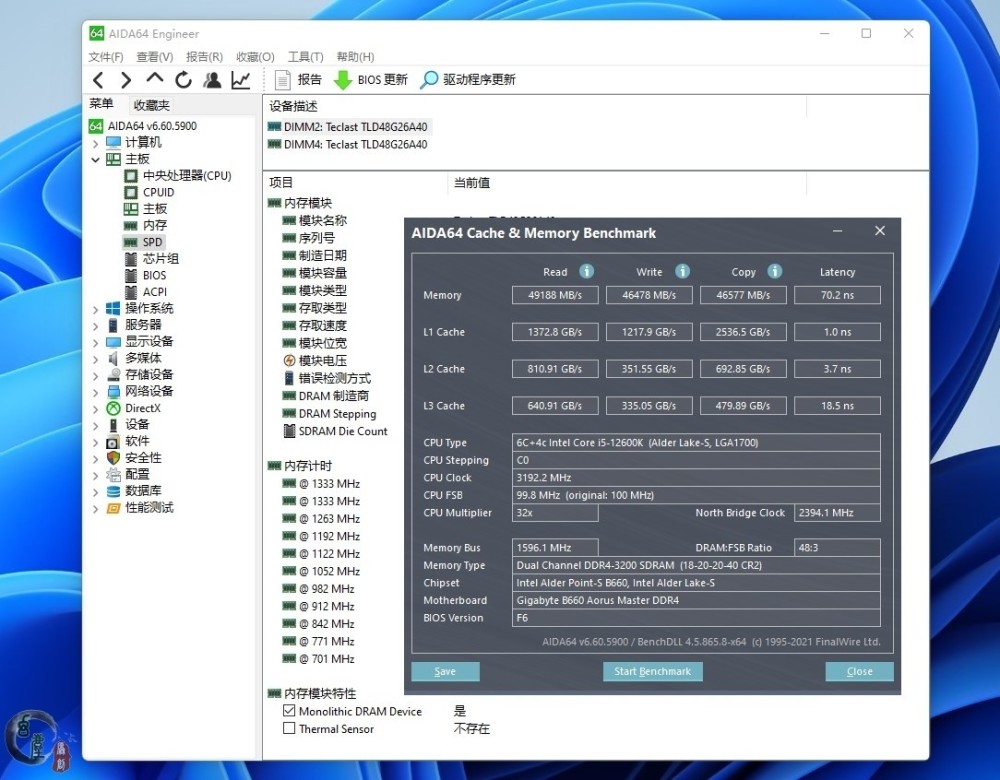Click the up arrow navigation icon
This screenshot has width=1000, height=780.
(x=154, y=79)
